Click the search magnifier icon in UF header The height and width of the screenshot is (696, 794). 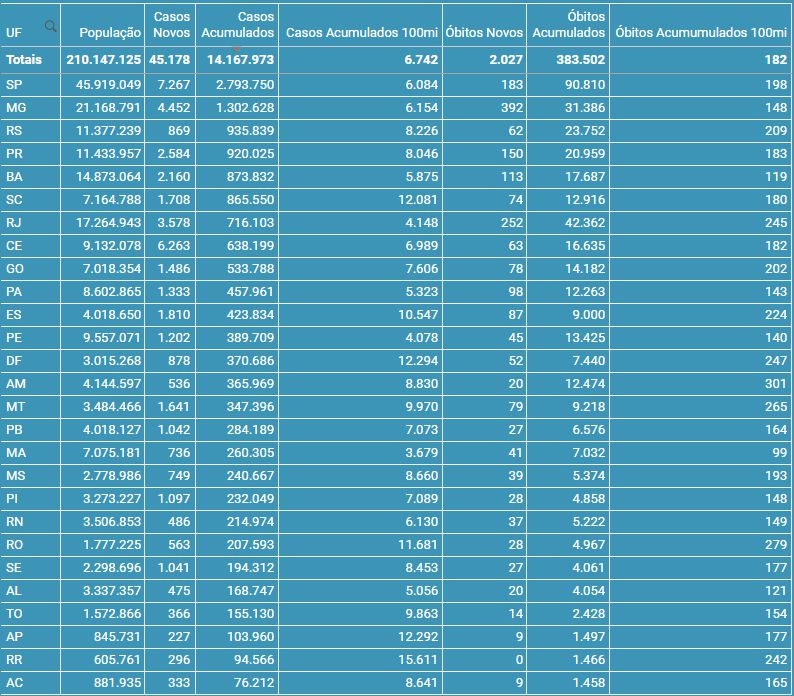[x=50, y=27]
